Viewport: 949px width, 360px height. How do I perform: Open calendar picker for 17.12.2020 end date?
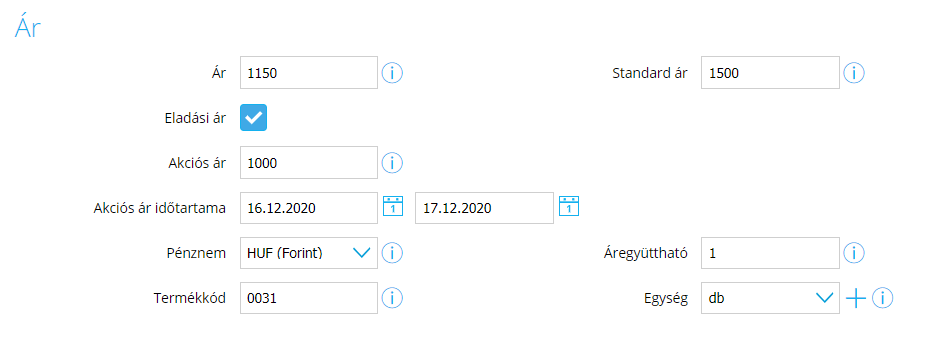pyautogui.click(x=569, y=206)
